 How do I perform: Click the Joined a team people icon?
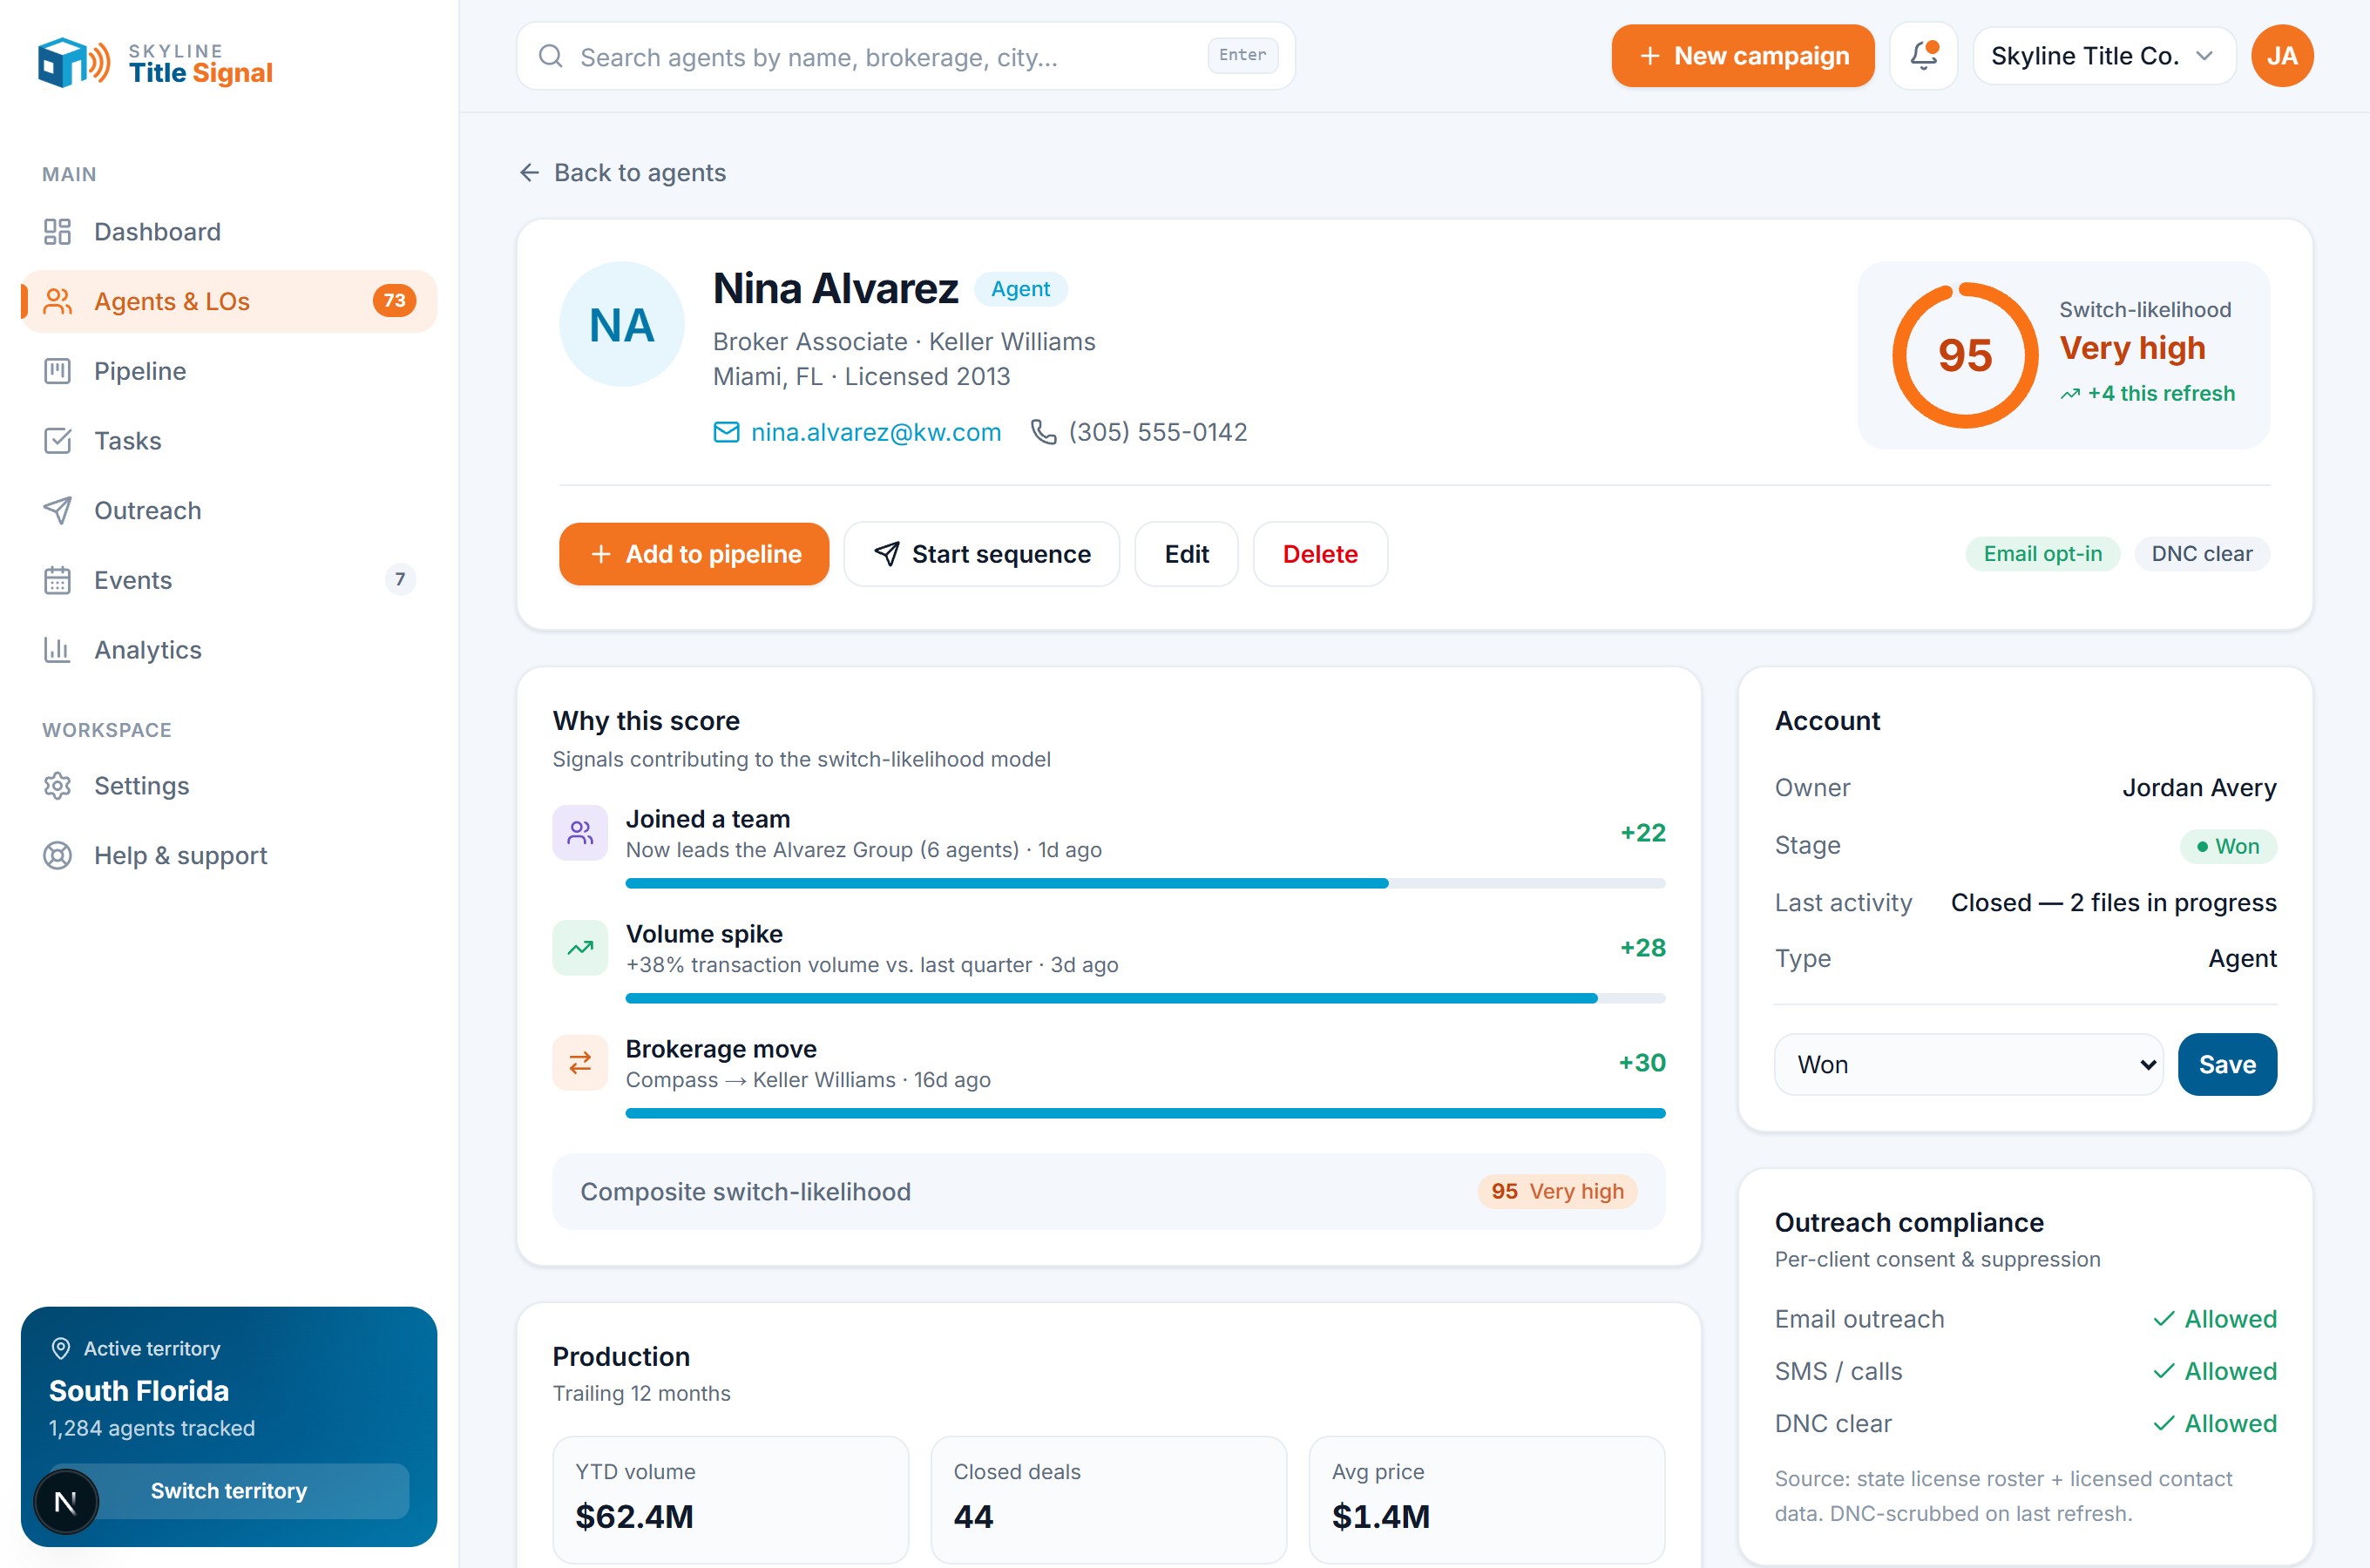pos(580,833)
